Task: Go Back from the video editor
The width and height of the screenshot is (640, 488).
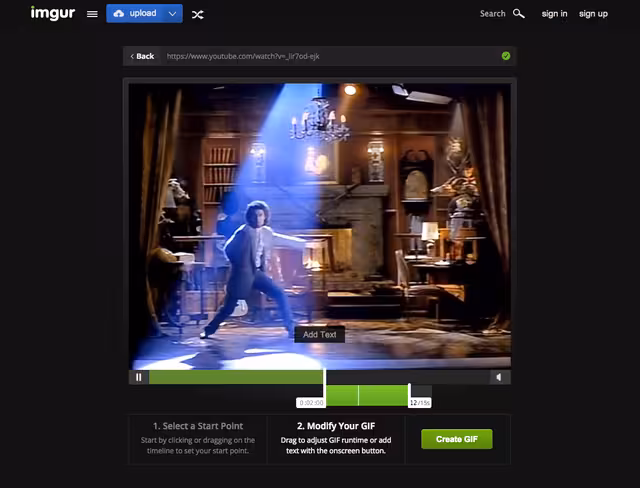Action: point(142,56)
